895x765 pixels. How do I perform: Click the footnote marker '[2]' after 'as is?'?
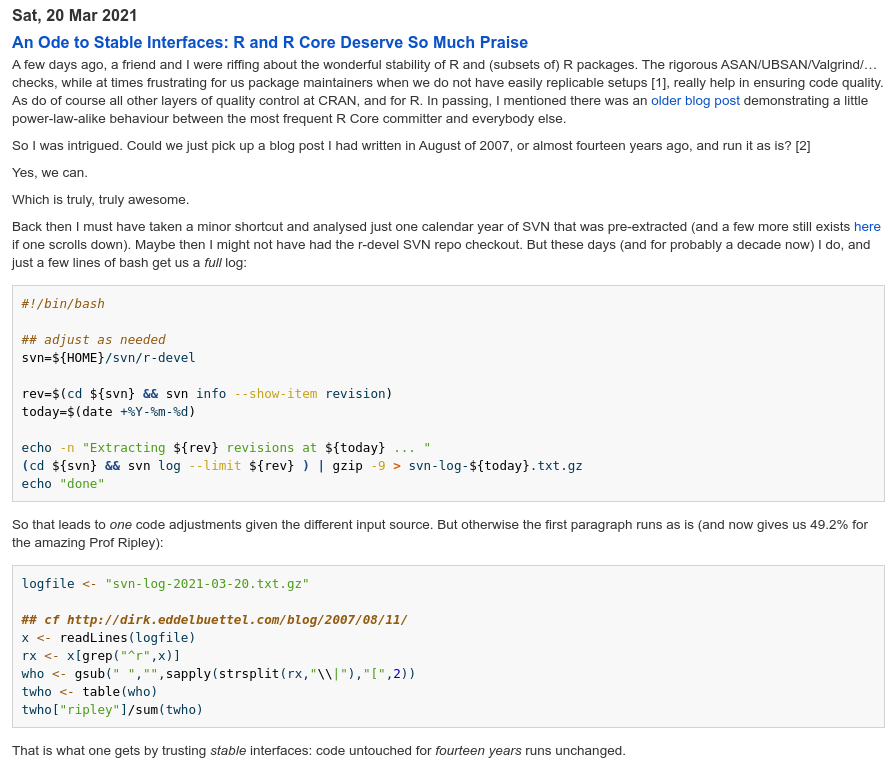tap(803, 146)
